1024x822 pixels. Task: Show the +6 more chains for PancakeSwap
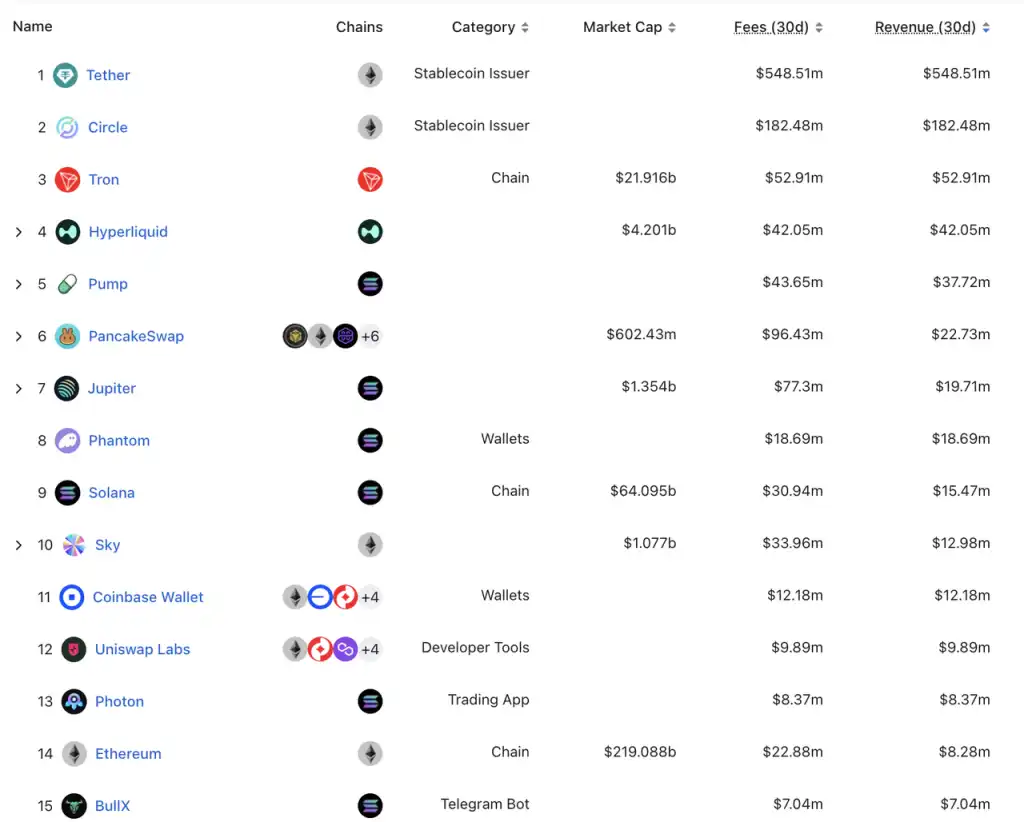(x=370, y=337)
